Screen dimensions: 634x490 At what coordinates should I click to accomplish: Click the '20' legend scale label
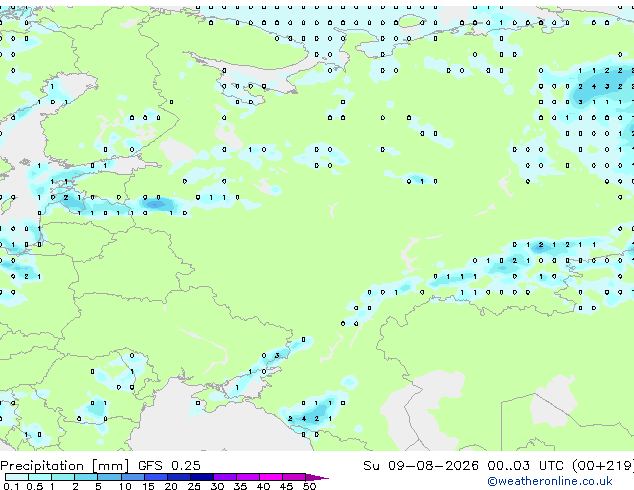[x=171, y=486]
